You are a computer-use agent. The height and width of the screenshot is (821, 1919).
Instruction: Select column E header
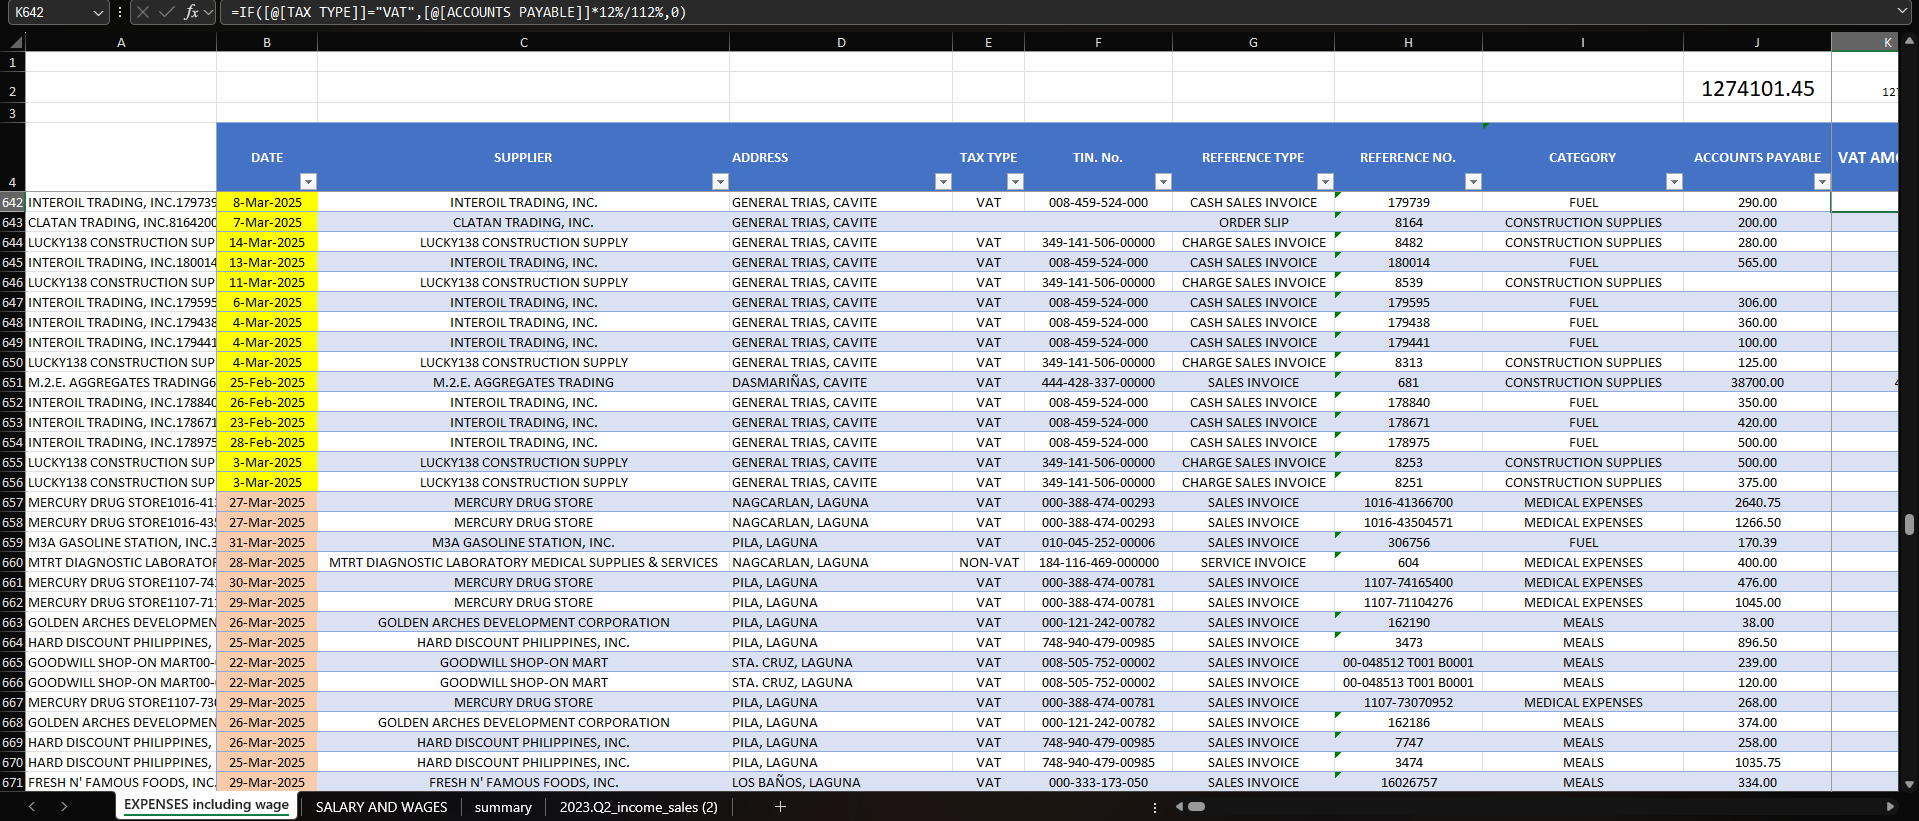(x=988, y=42)
